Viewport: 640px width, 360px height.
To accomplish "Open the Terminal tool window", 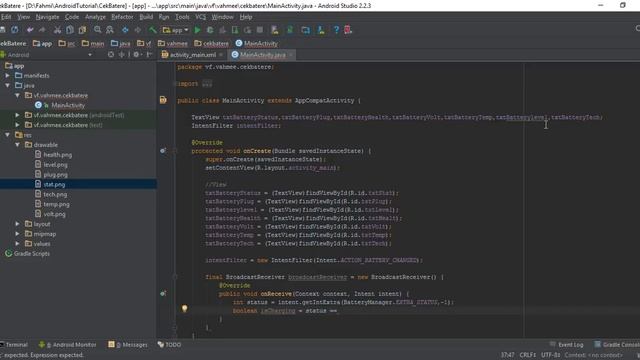I will pyautogui.click(x=14, y=344).
